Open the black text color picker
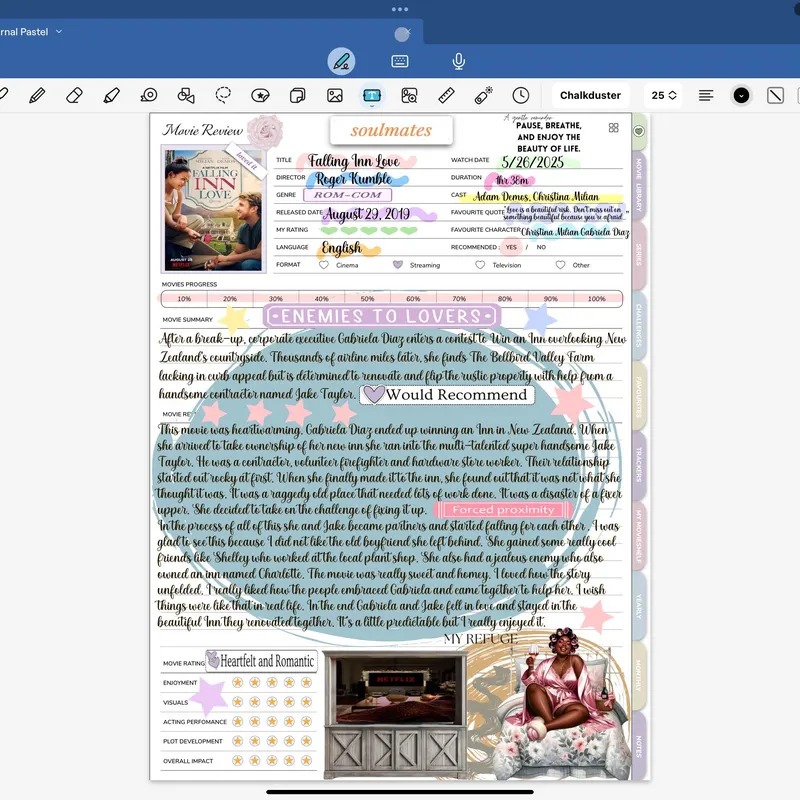 [x=741, y=95]
